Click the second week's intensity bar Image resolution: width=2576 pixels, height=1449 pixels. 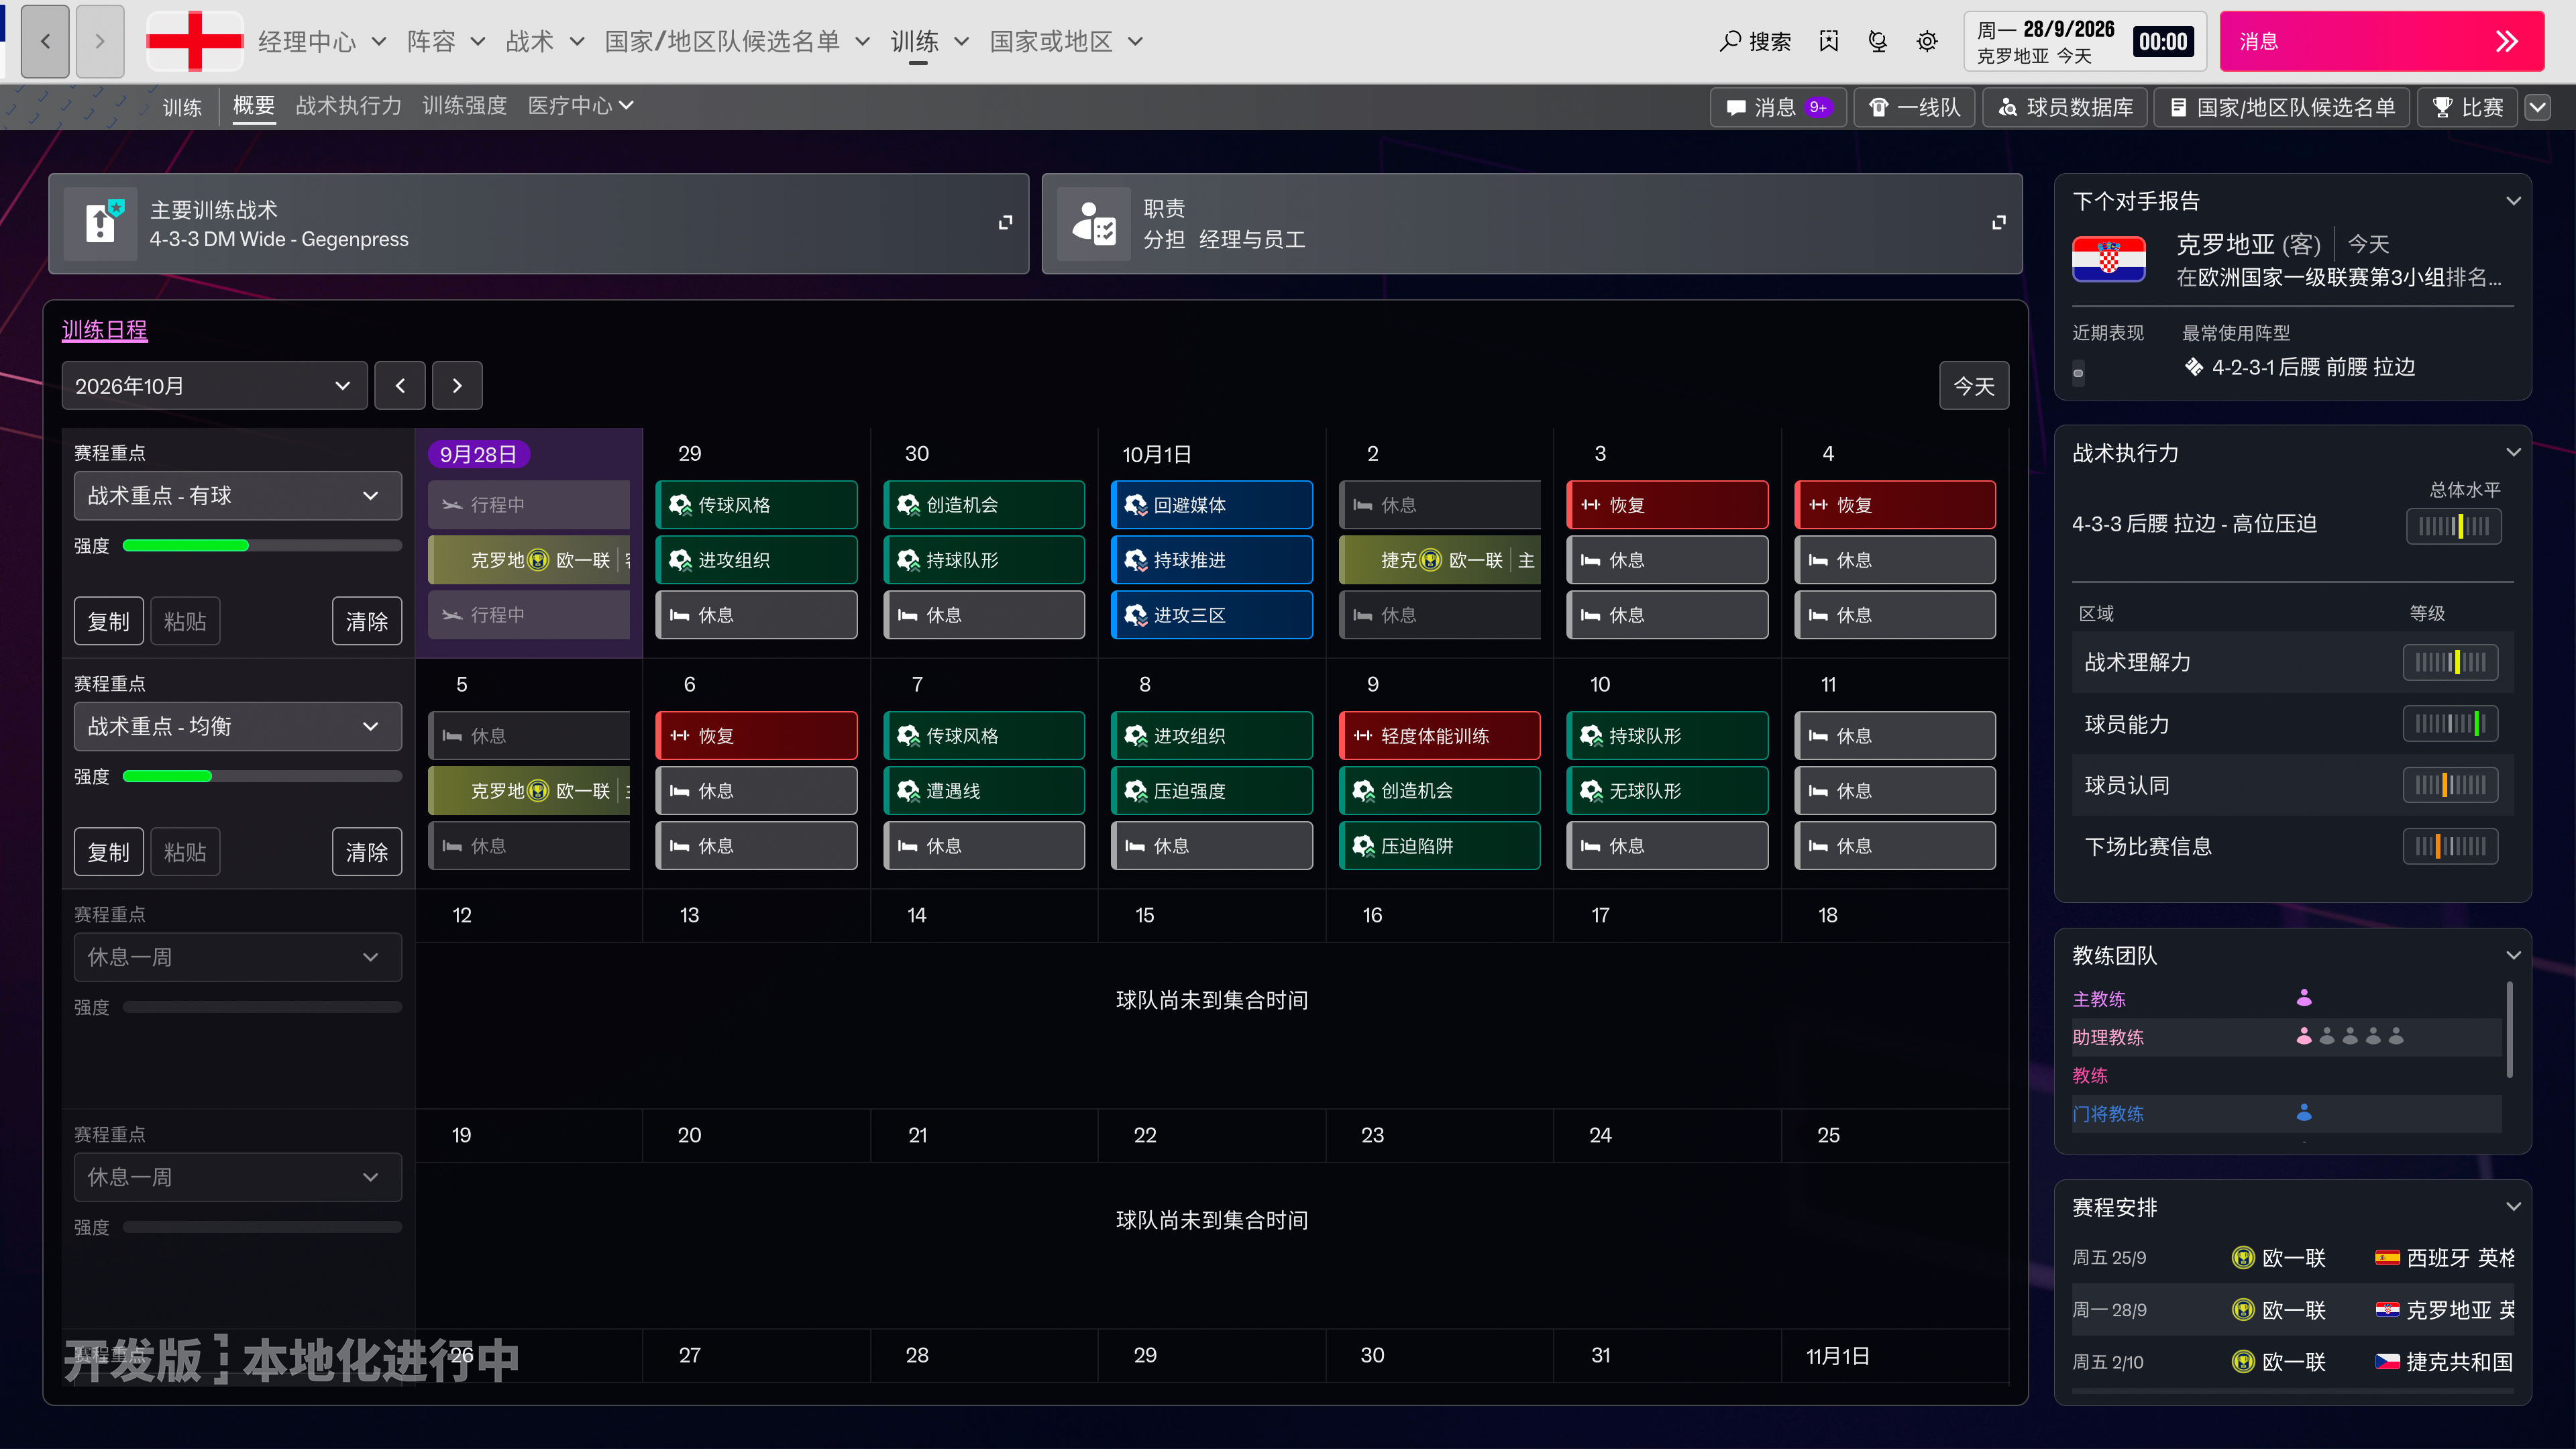pos(262,777)
